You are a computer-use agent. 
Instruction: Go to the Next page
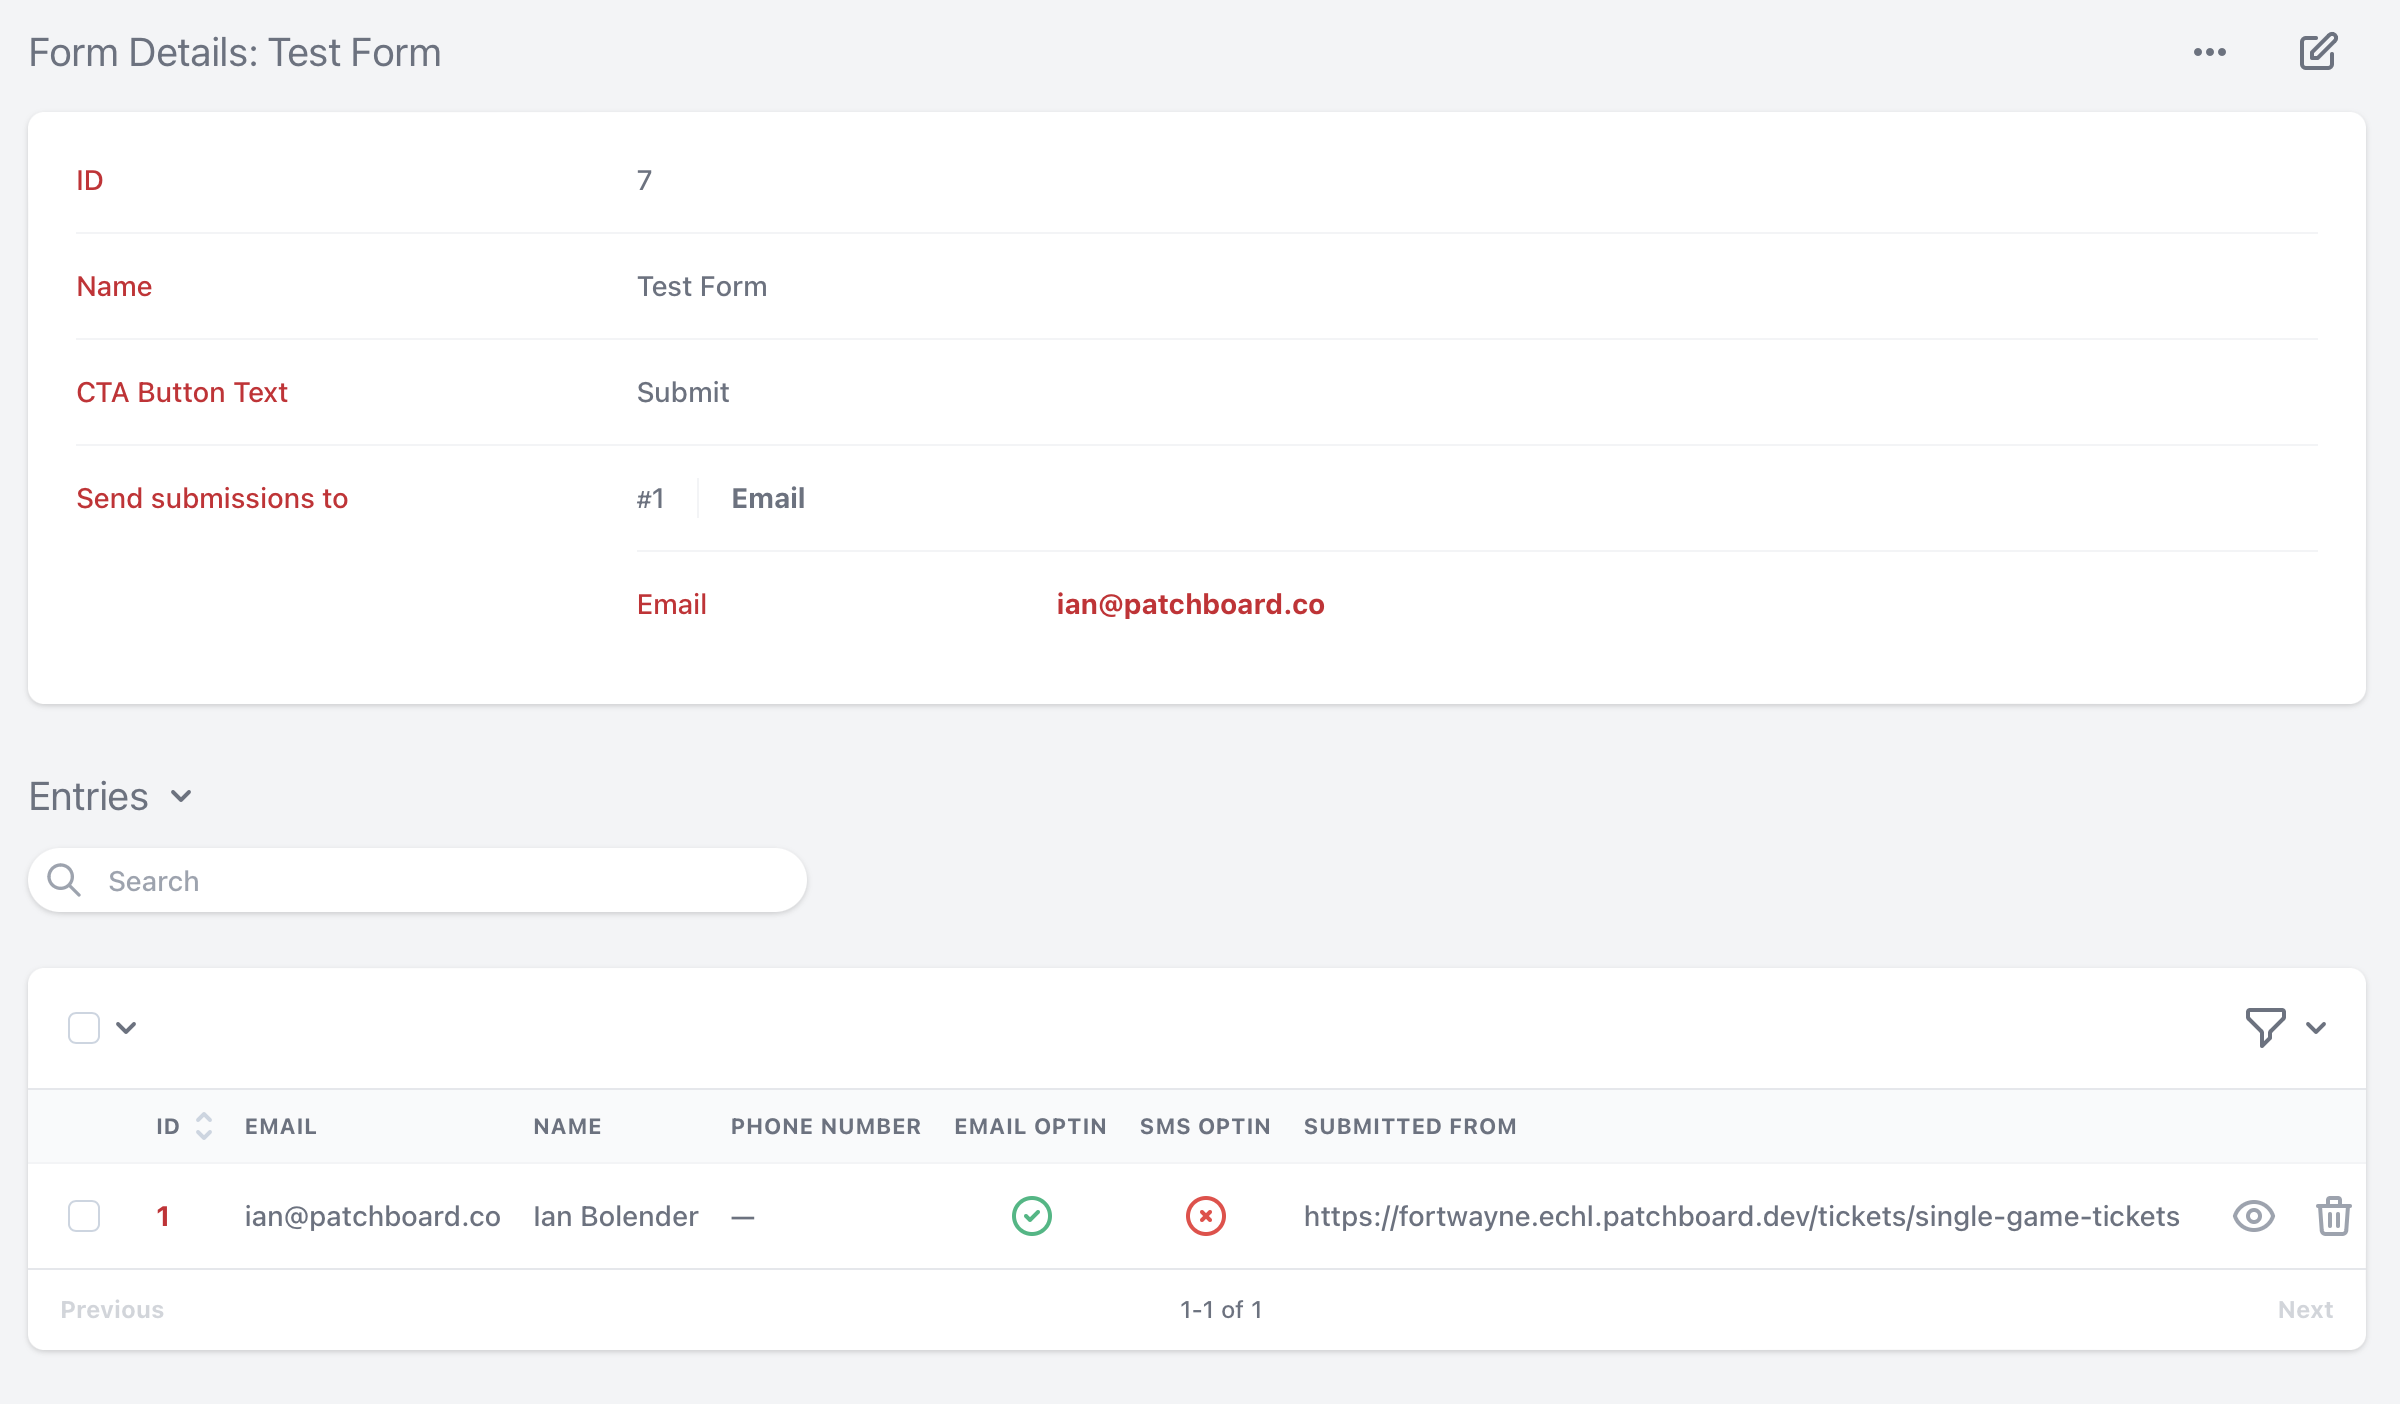coord(2305,1309)
